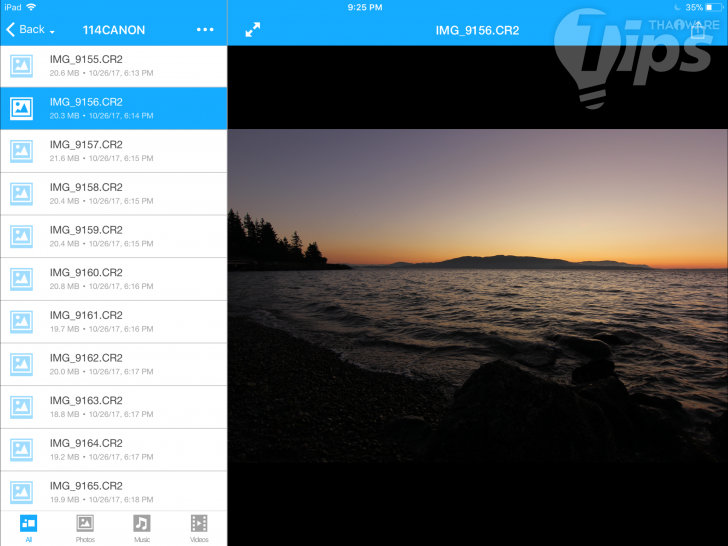Click the 114CANON folder title
The width and height of the screenshot is (728, 546).
click(114, 30)
